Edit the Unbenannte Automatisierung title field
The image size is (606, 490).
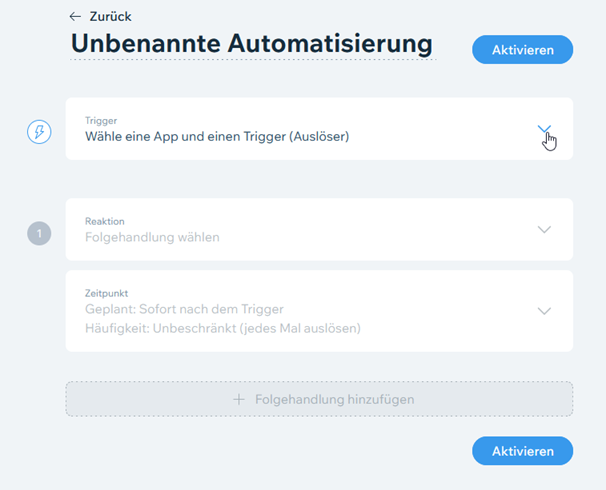[252, 44]
